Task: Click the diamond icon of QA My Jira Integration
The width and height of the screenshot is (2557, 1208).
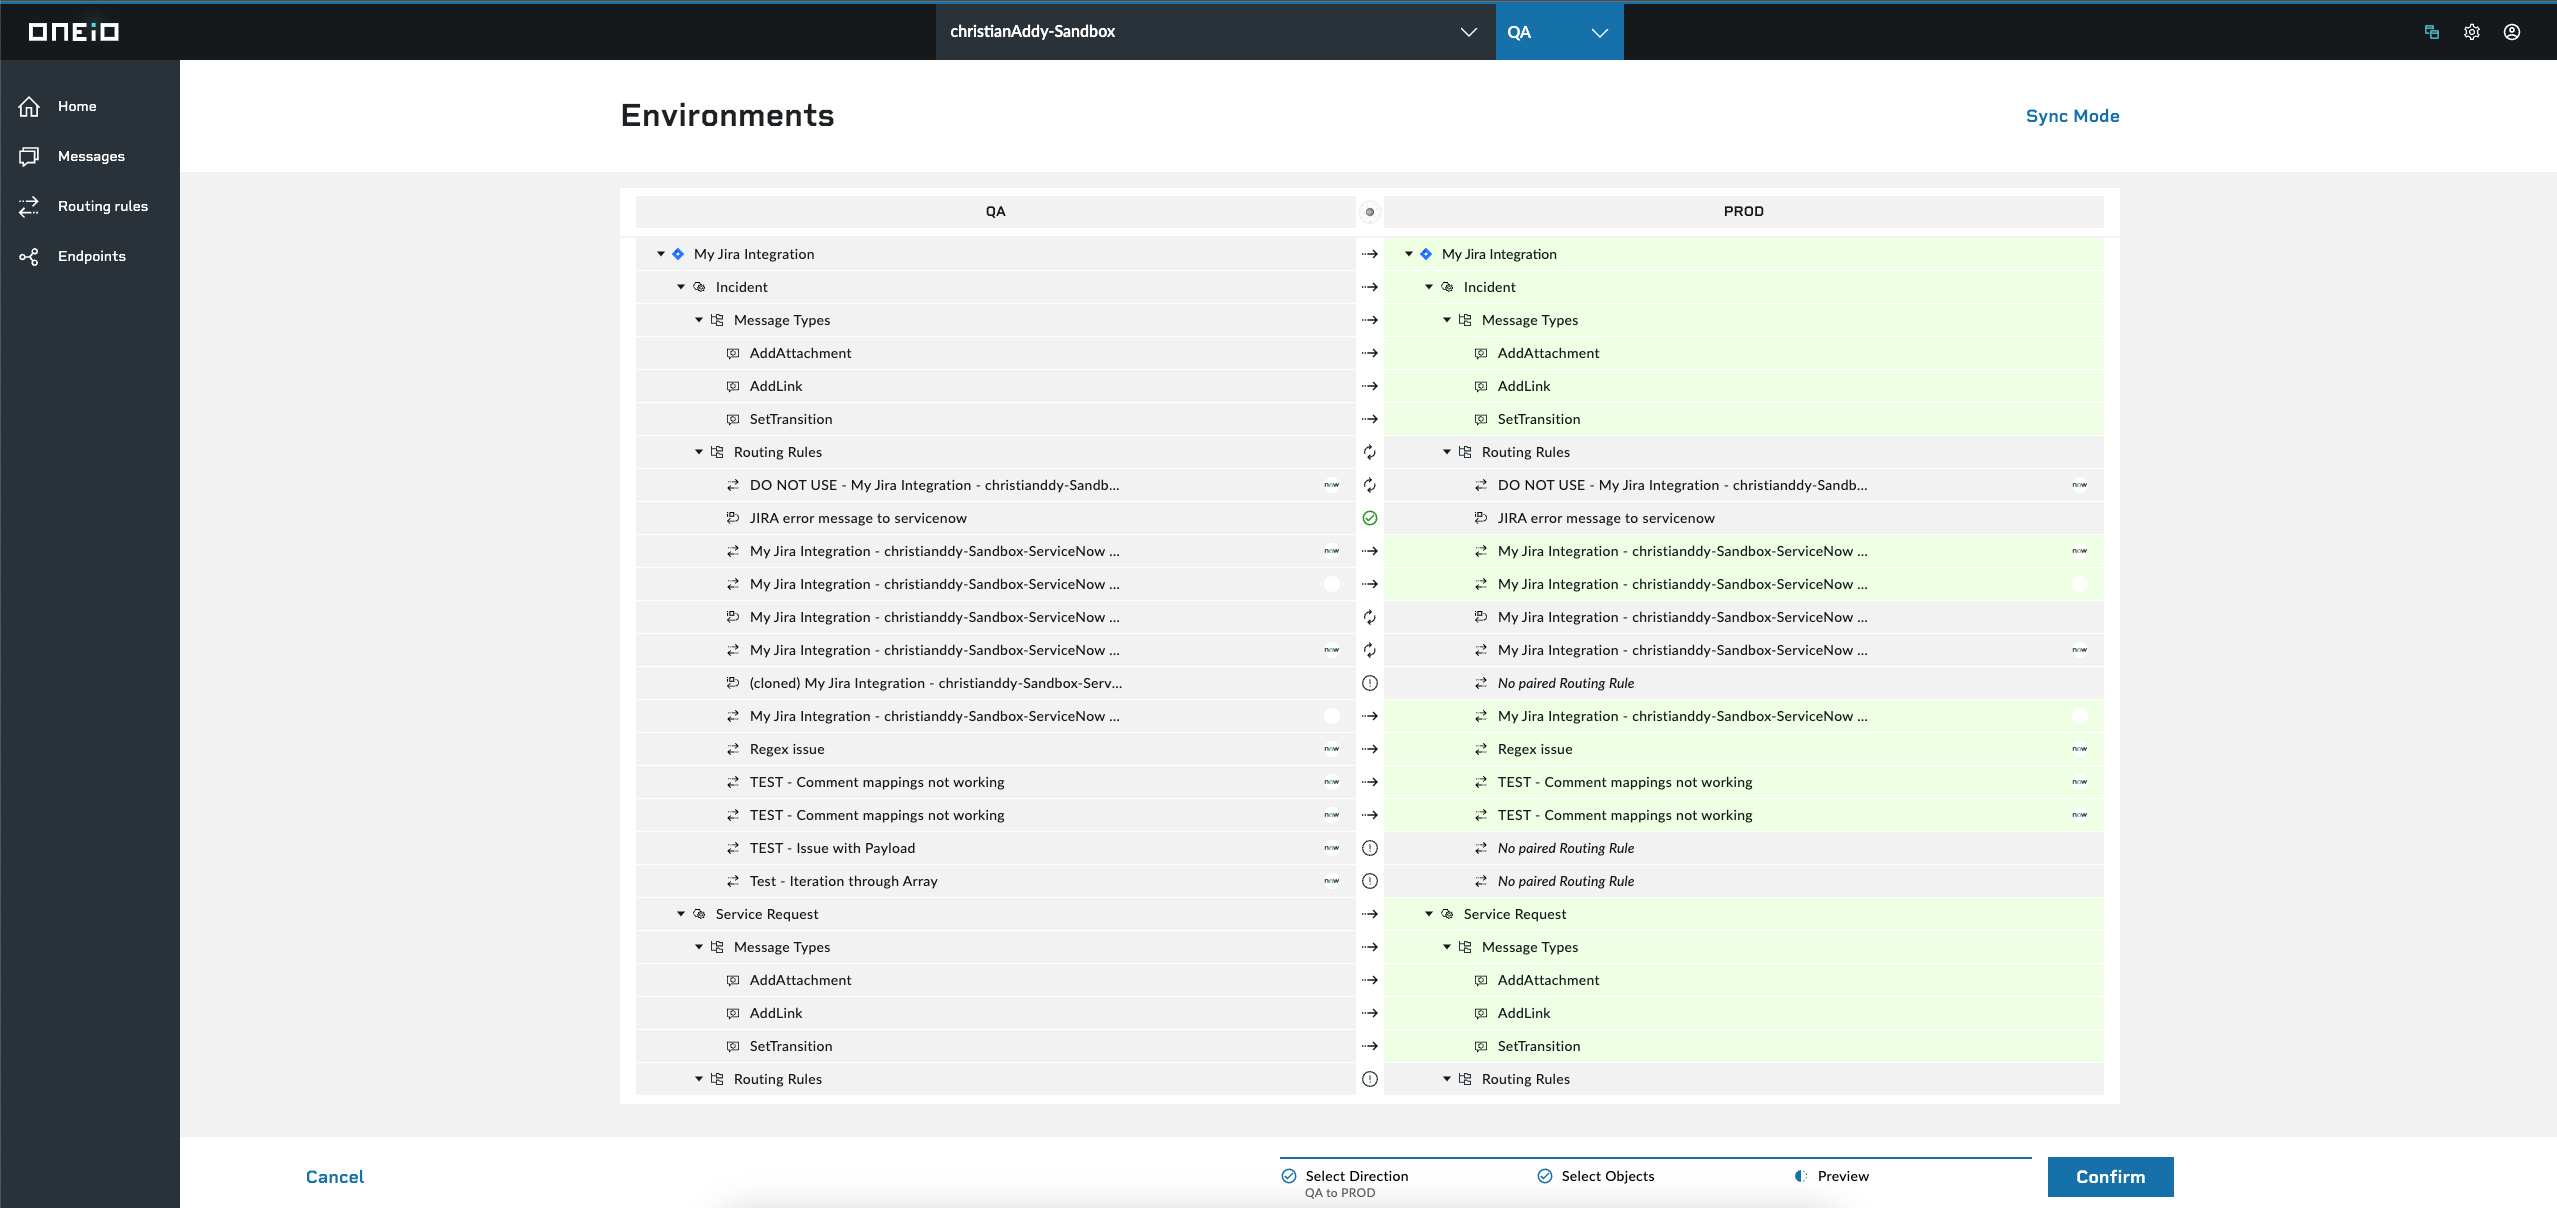Action: click(678, 254)
